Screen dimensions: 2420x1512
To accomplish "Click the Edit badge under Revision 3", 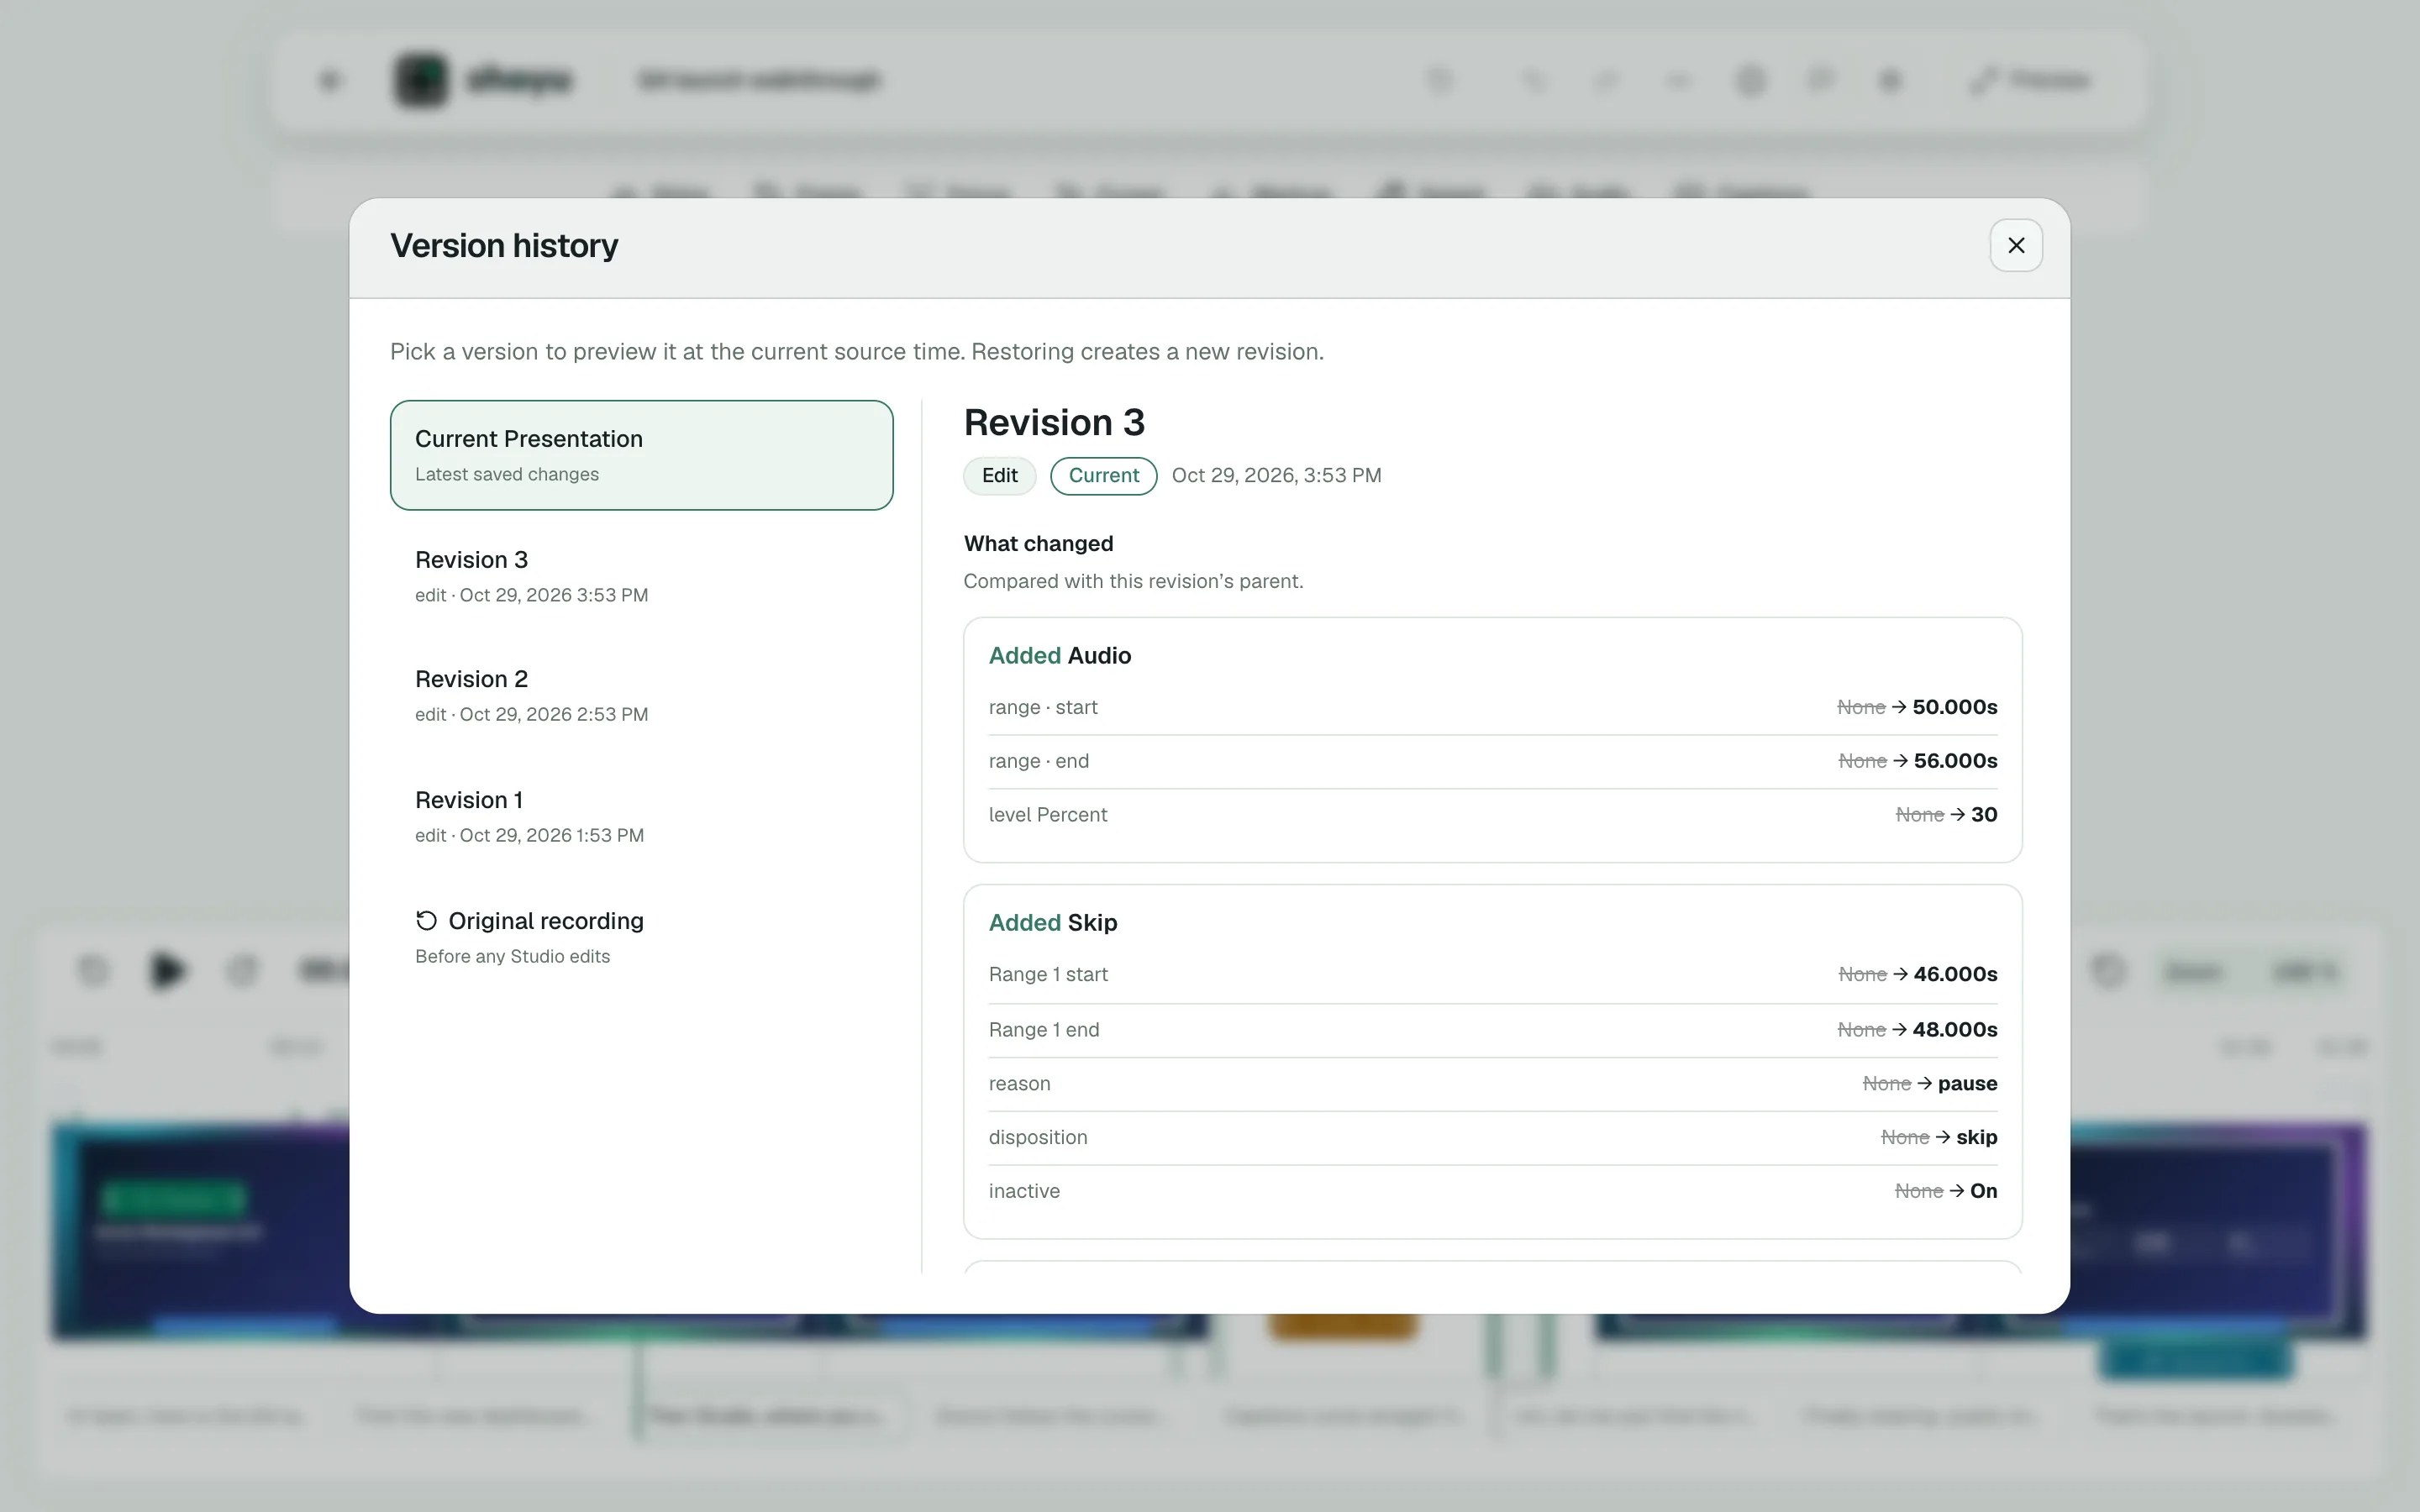I will point(999,475).
